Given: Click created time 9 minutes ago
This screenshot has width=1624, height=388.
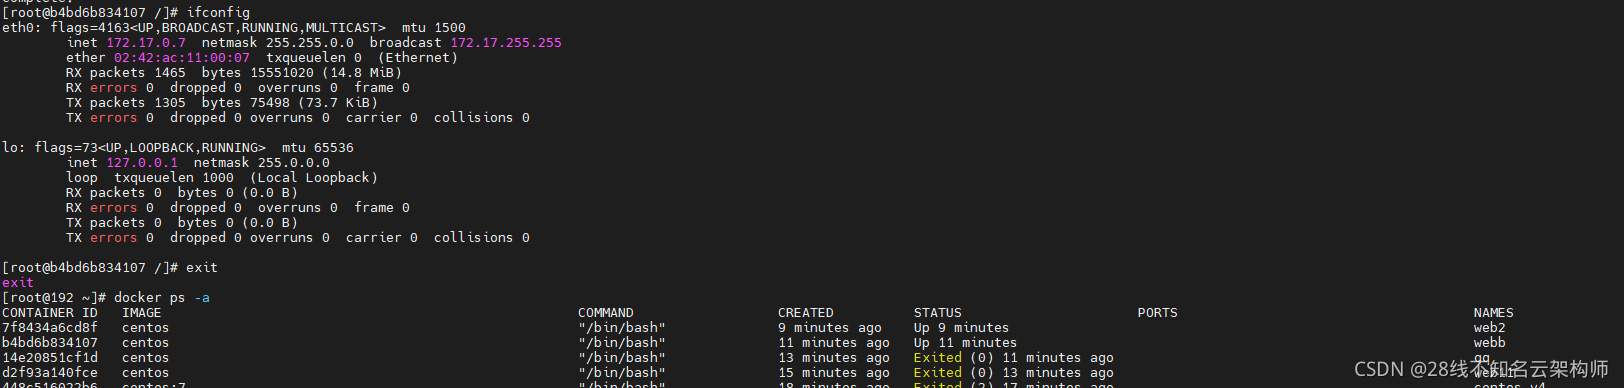Looking at the screenshot, I should [x=830, y=328].
